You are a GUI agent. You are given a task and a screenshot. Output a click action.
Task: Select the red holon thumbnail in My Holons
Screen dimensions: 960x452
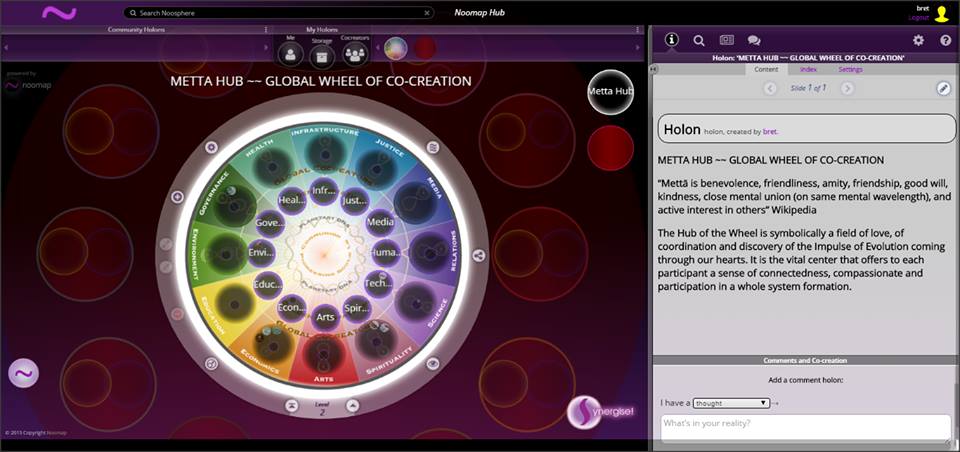[425, 48]
